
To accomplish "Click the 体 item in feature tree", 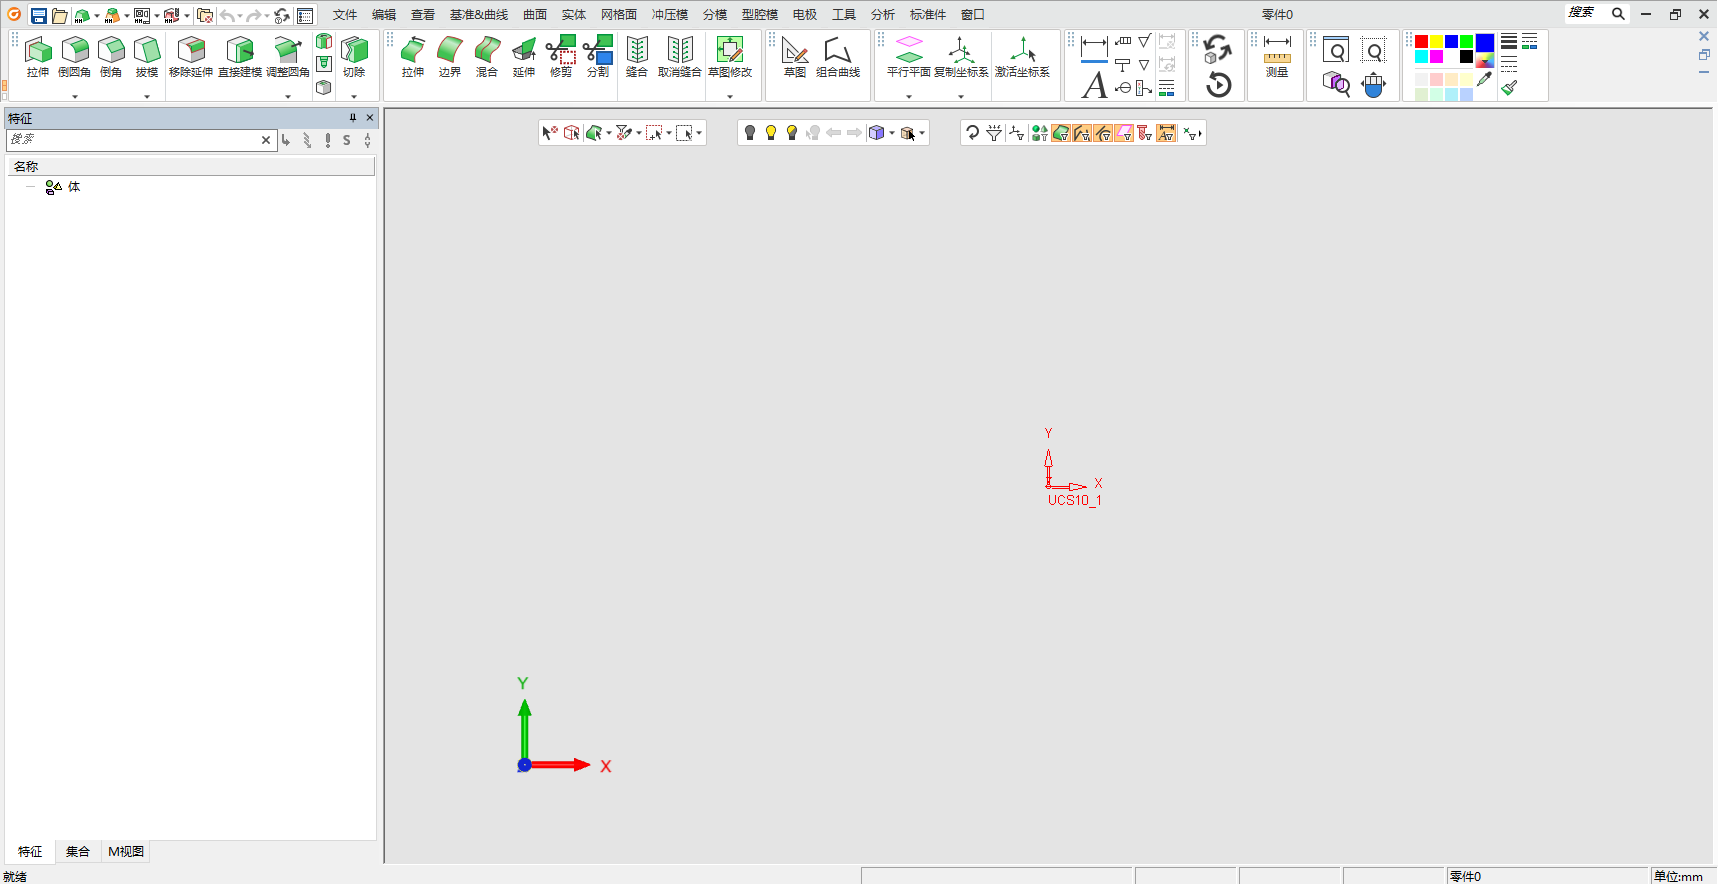I will pyautogui.click(x=73, y=187).
